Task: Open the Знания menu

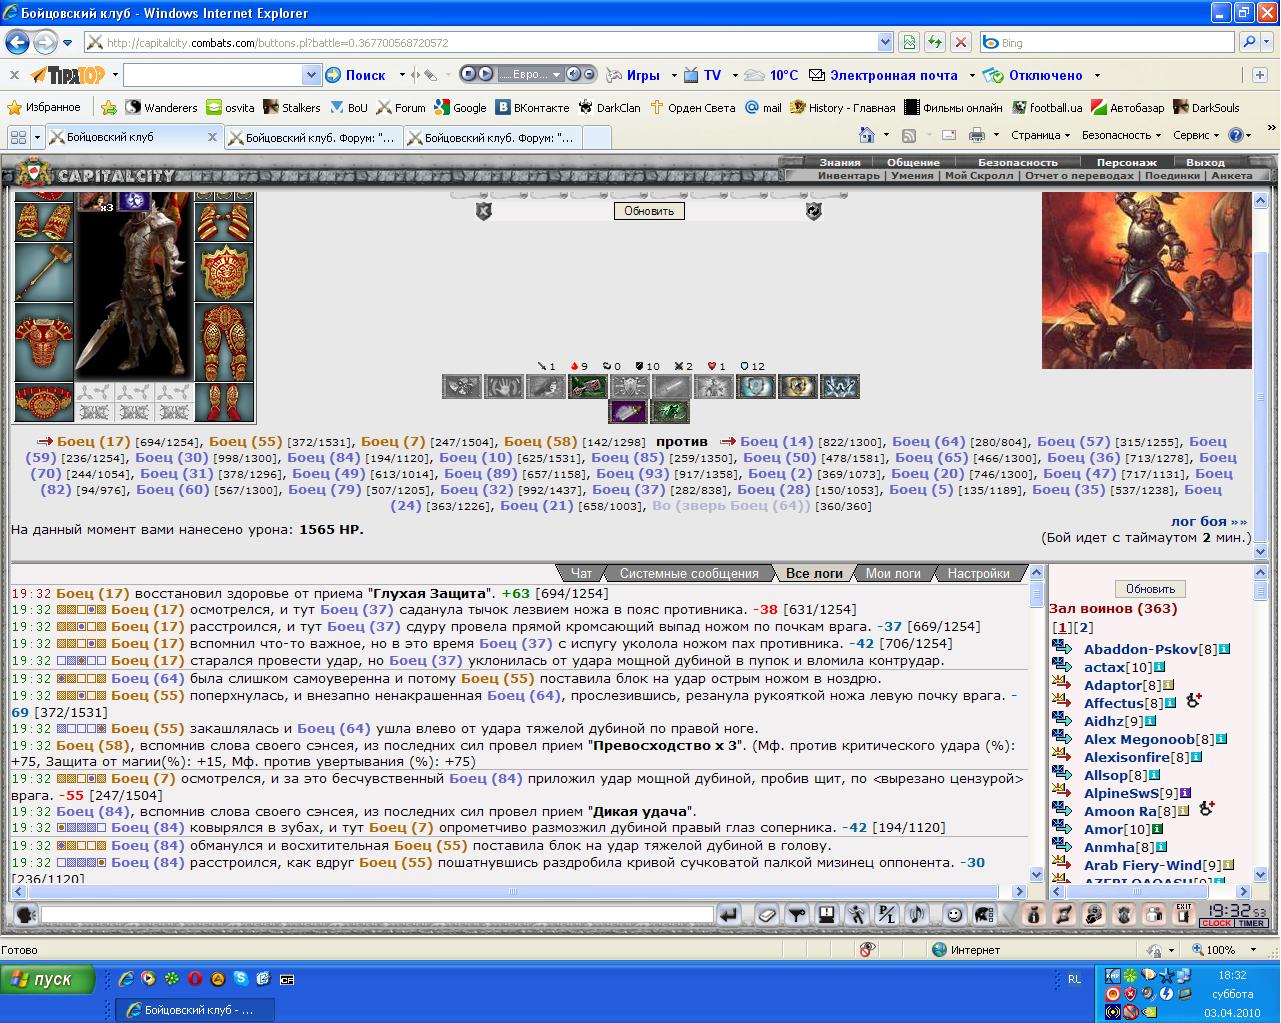Action: point(840,162)
